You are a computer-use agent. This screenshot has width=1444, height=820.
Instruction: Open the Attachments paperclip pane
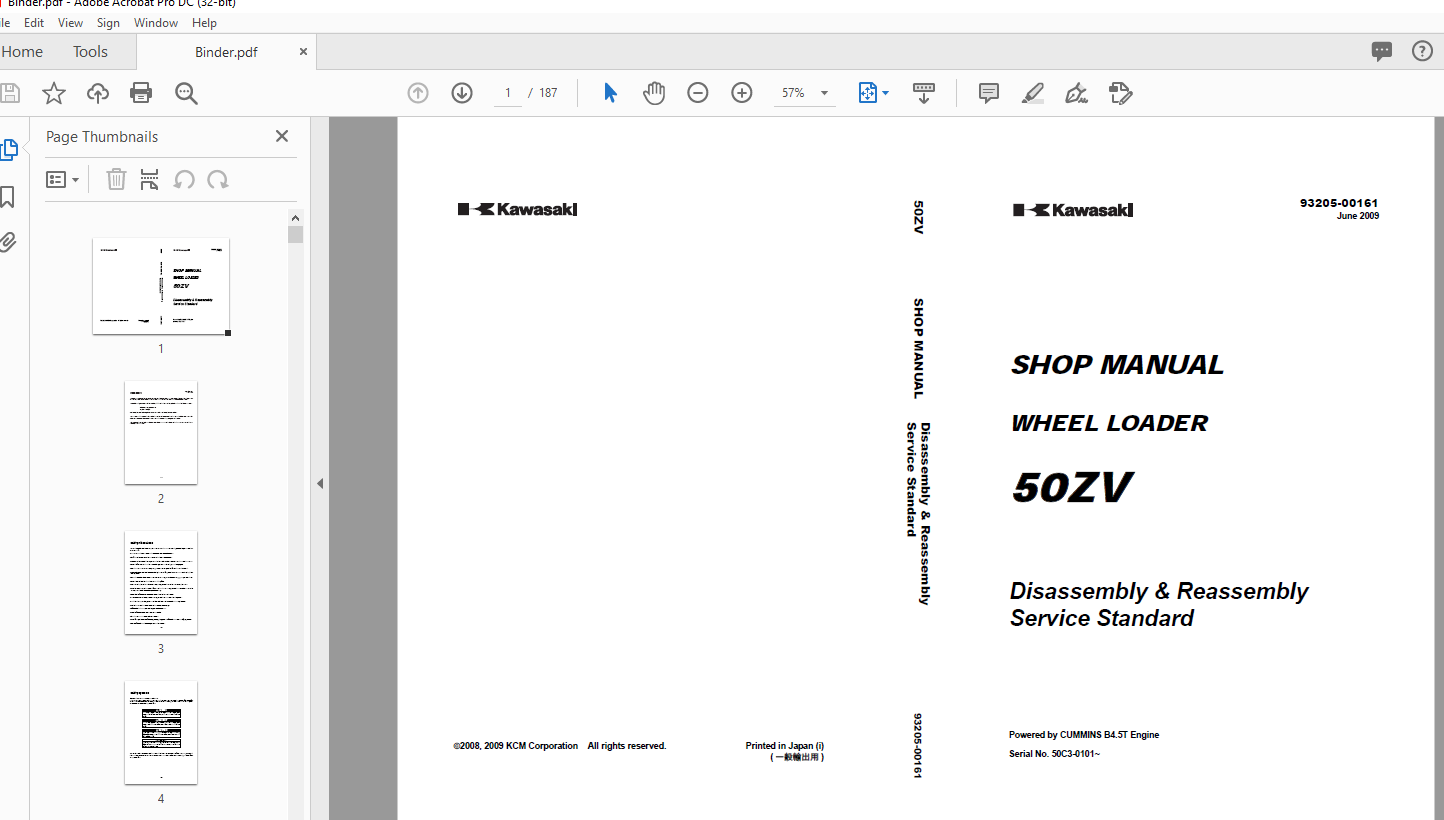pos(7,242)
